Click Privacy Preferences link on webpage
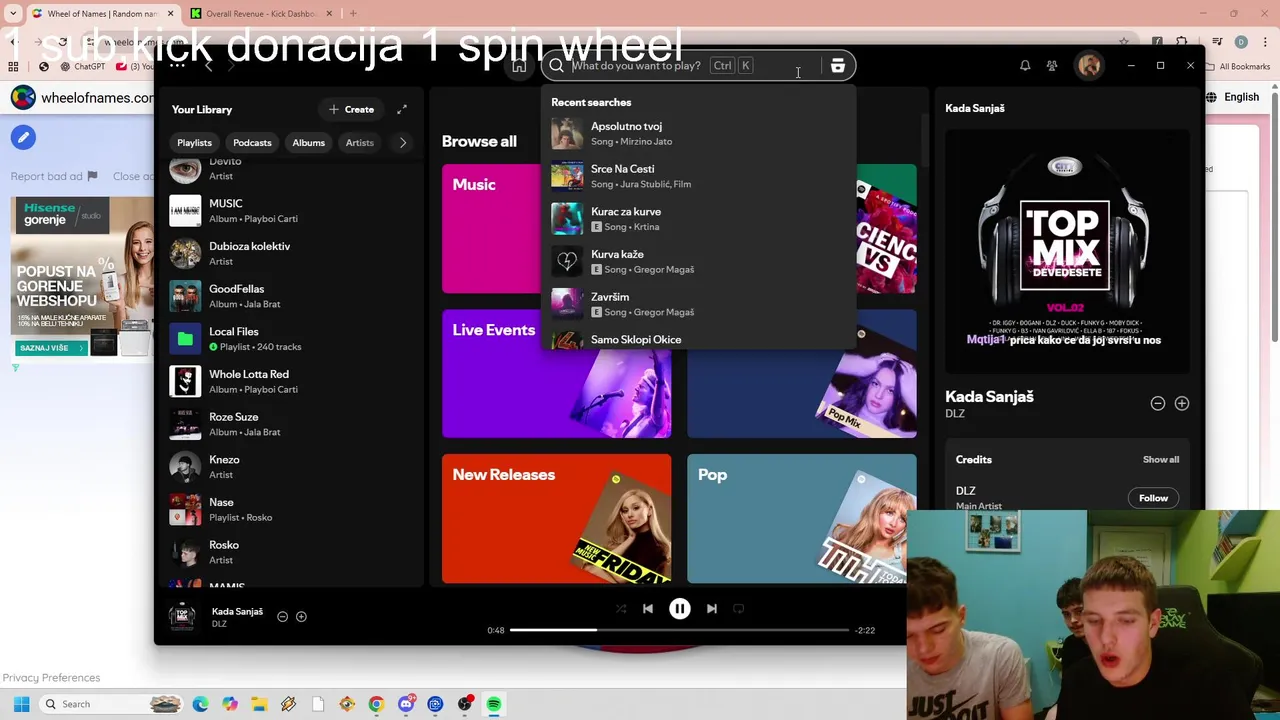1280x720 pixels. tap(51, 678)
